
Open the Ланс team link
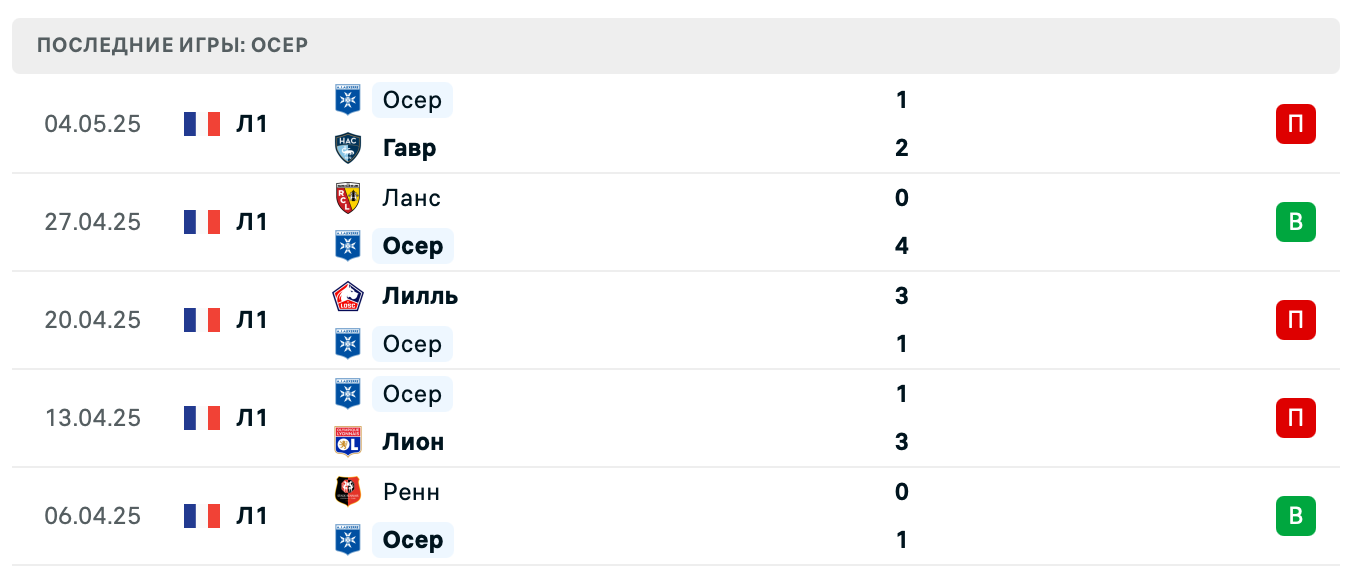[x=411, y=198]
